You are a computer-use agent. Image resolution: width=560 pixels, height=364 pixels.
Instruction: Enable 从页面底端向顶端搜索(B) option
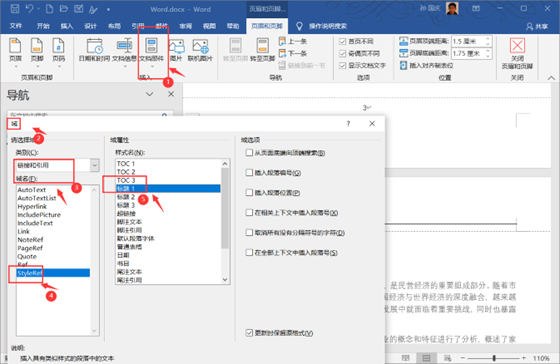tap(249, 153)
